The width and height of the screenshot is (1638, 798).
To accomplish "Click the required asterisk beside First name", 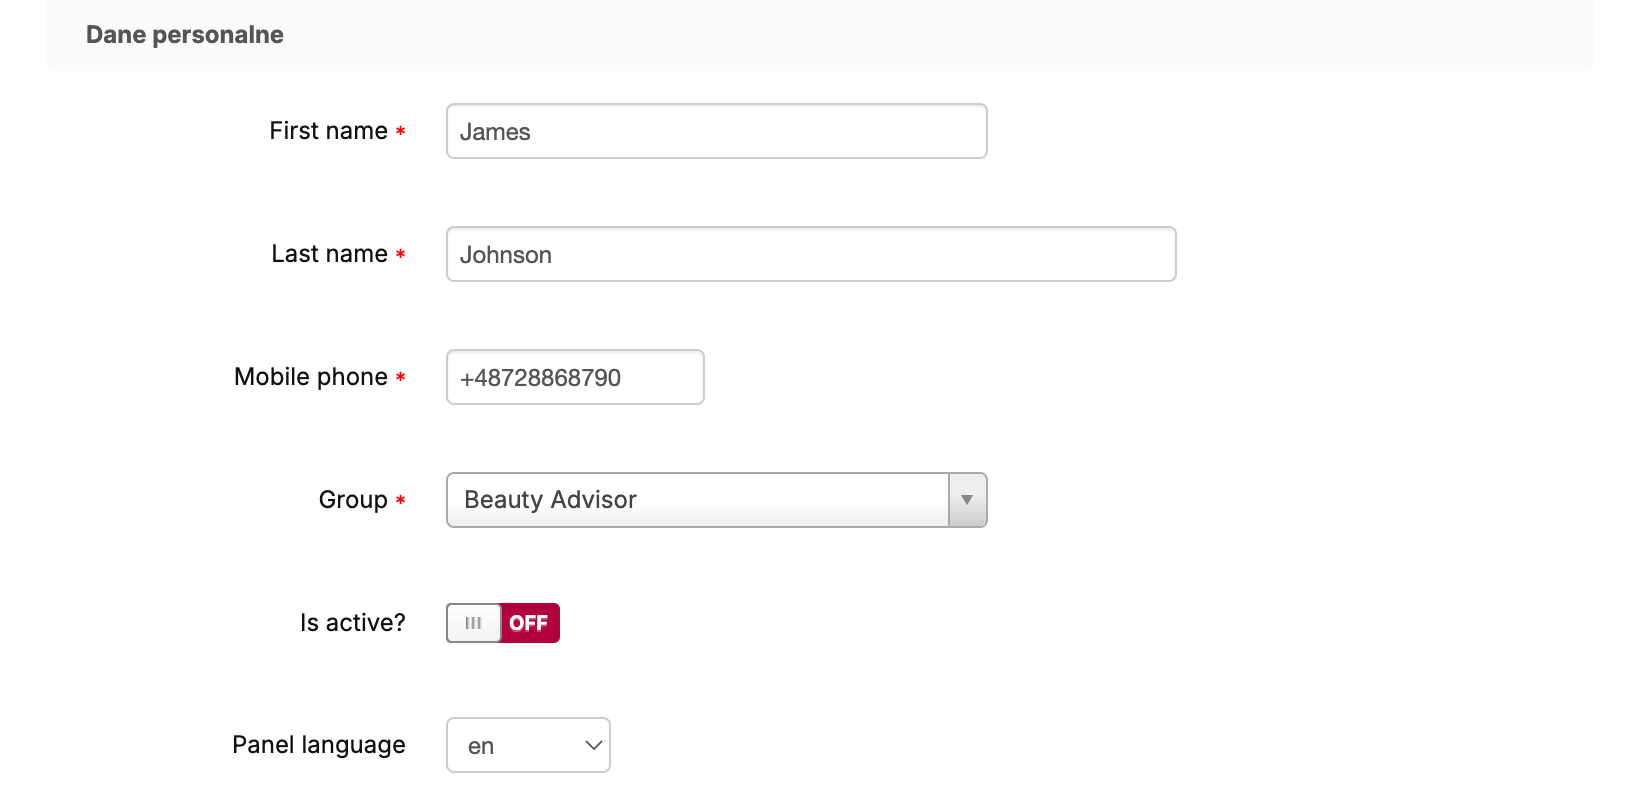I will click(x=400, y=132).
